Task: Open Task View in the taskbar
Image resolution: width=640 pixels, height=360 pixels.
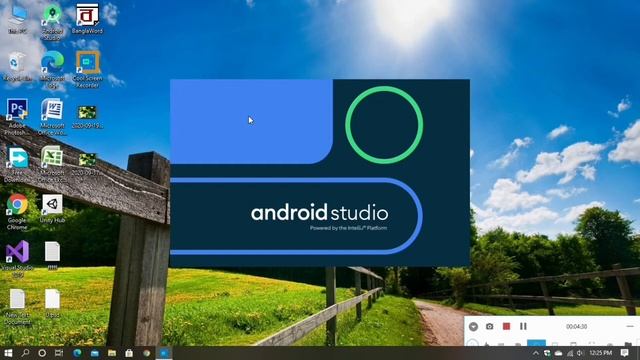Action: [59, 353]
